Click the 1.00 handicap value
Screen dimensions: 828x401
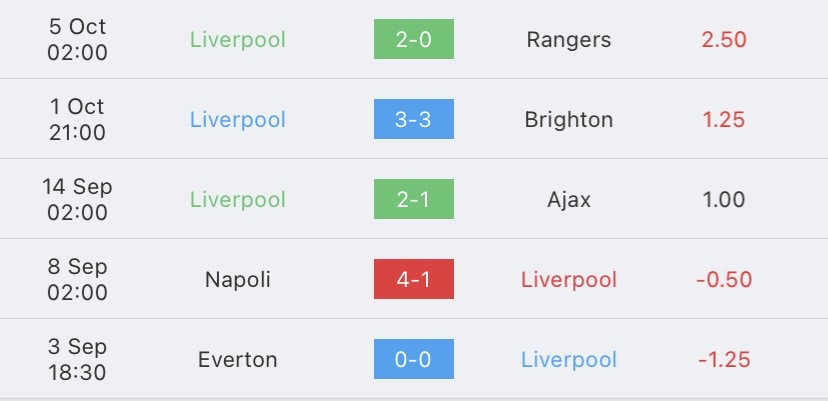(x=724, y=200)
